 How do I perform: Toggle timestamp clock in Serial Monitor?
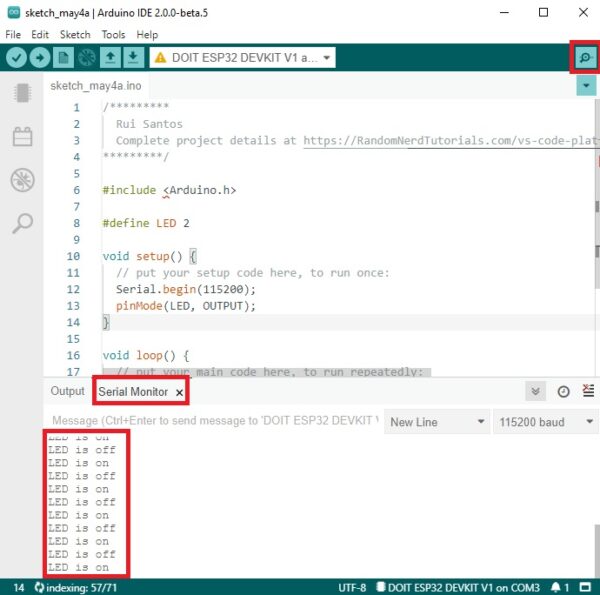coord(563,392)
